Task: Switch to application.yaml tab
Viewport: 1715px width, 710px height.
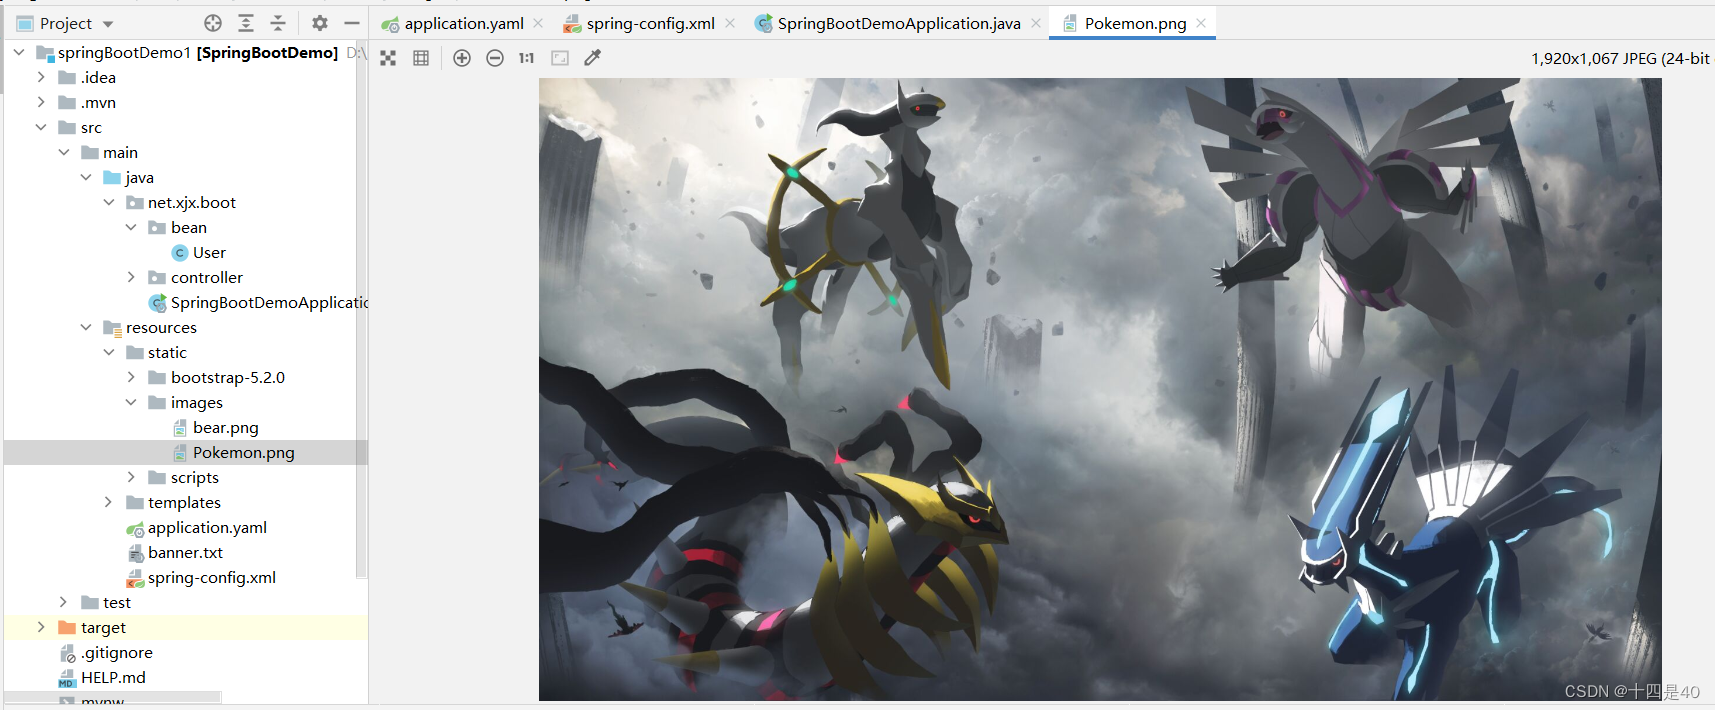Action: coord(464,23)
